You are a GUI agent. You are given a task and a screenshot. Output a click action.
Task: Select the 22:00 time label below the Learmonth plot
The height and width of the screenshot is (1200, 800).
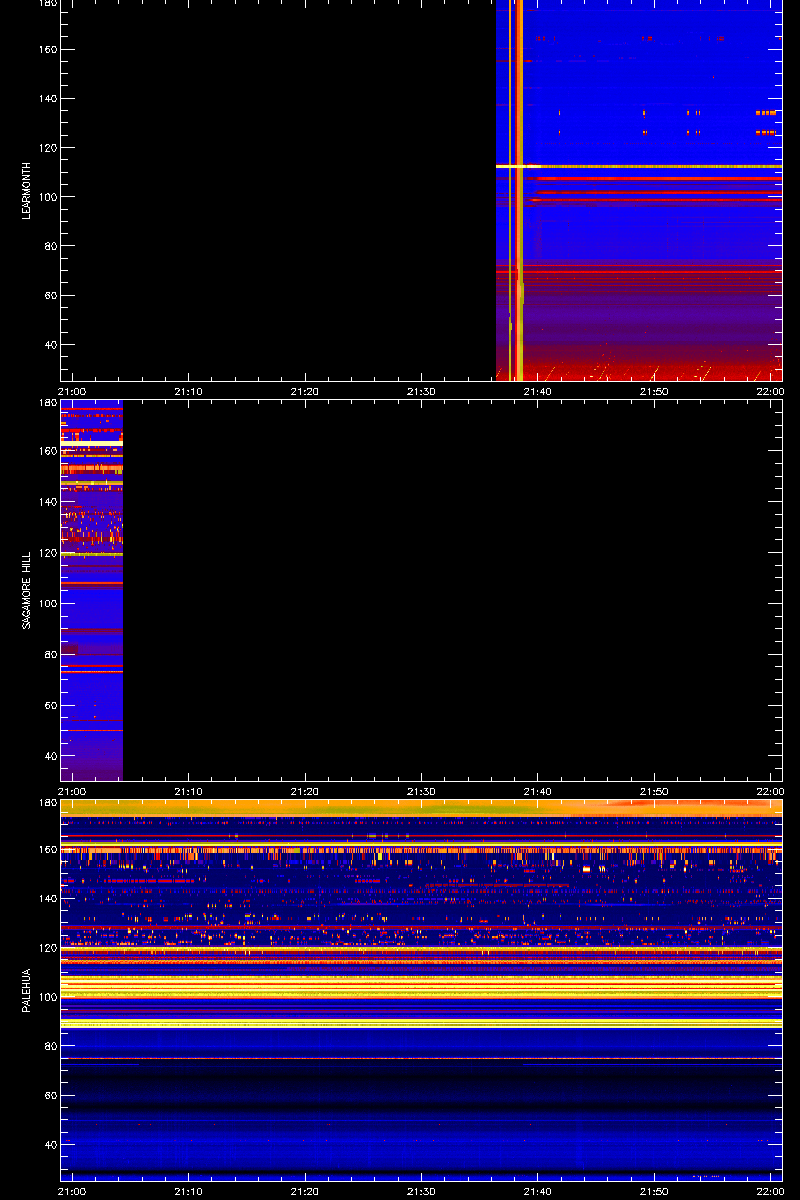pos(770,391)
